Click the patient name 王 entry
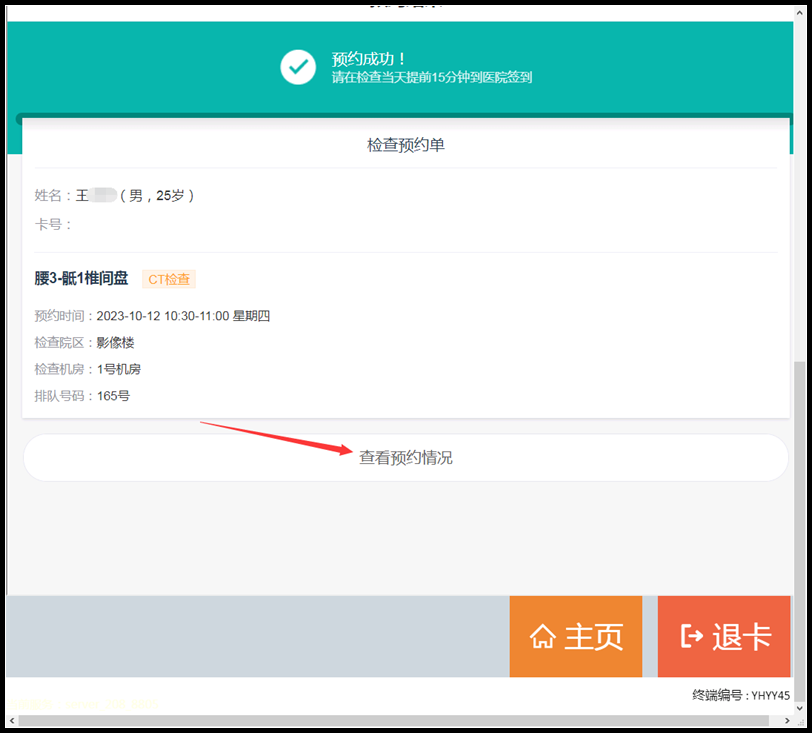This screenshot has height=733, width=812. [x=85, y=195]
